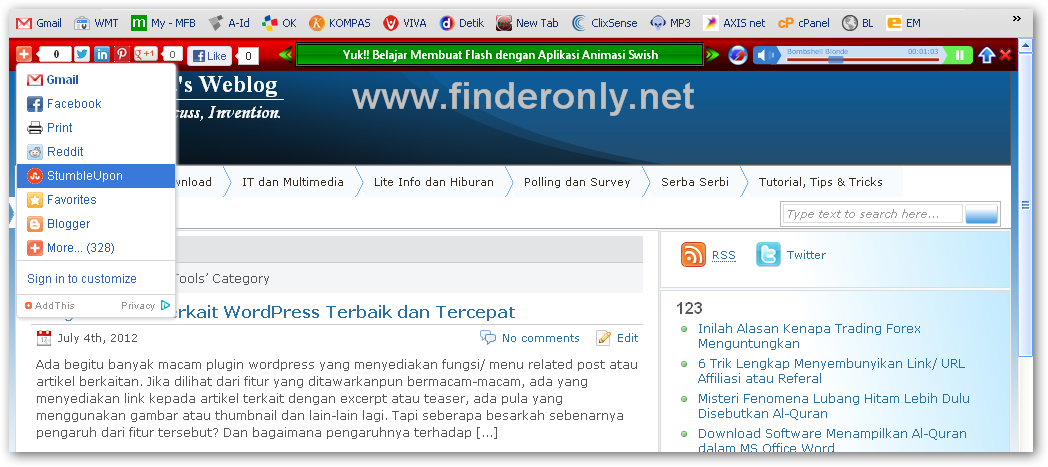Go to next headline with green right arrows

click(712, 55)
